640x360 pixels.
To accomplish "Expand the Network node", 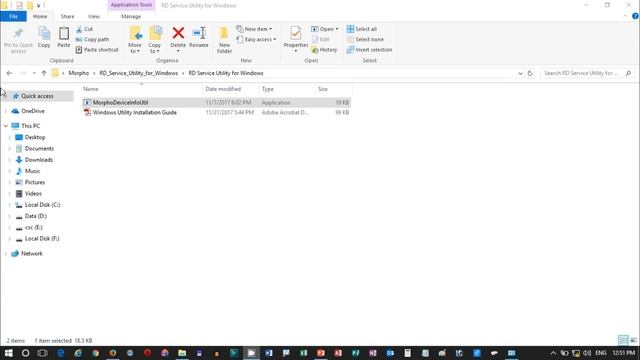I will click(x=6, y=254).
